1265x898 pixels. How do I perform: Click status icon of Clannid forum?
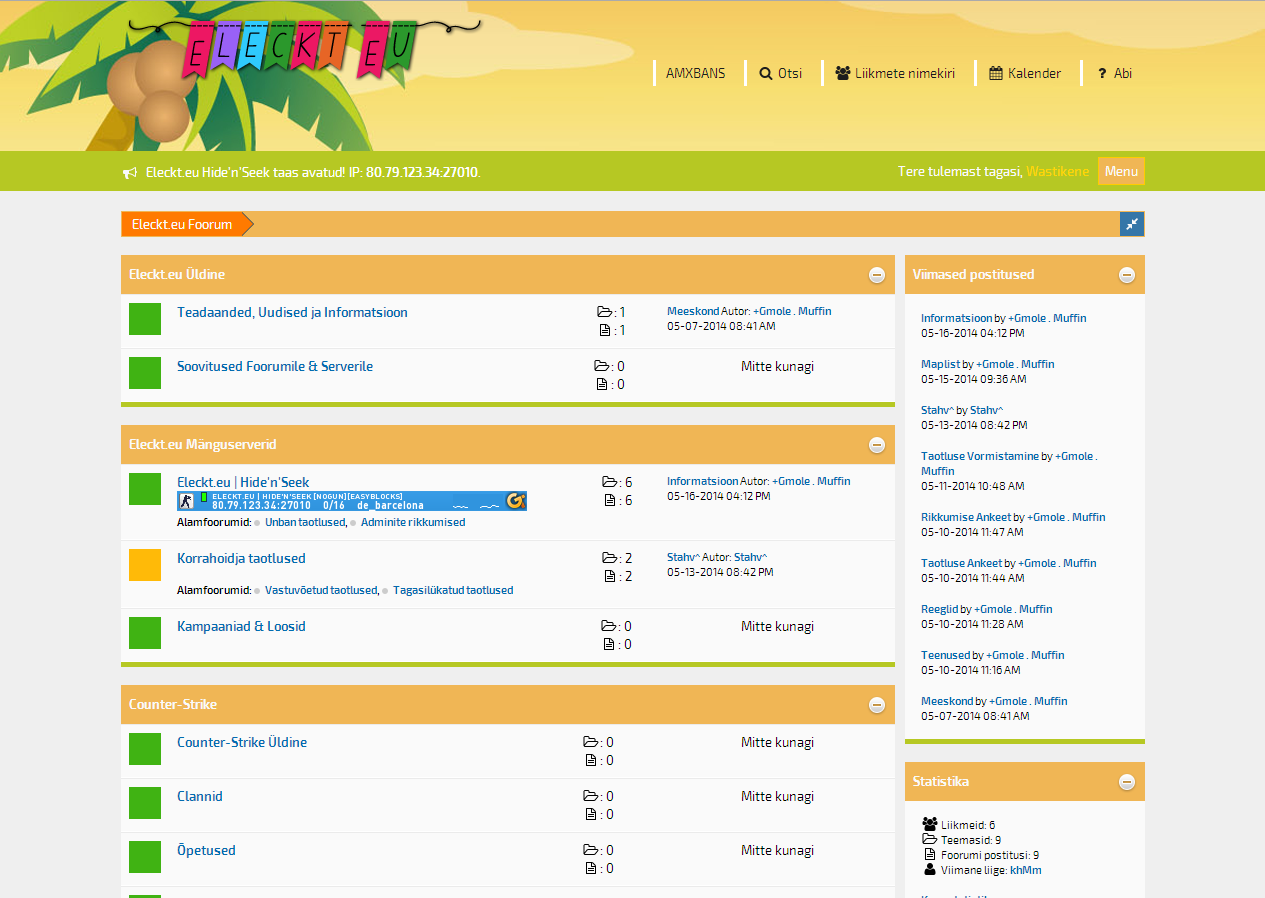click(x=145, y=803)
